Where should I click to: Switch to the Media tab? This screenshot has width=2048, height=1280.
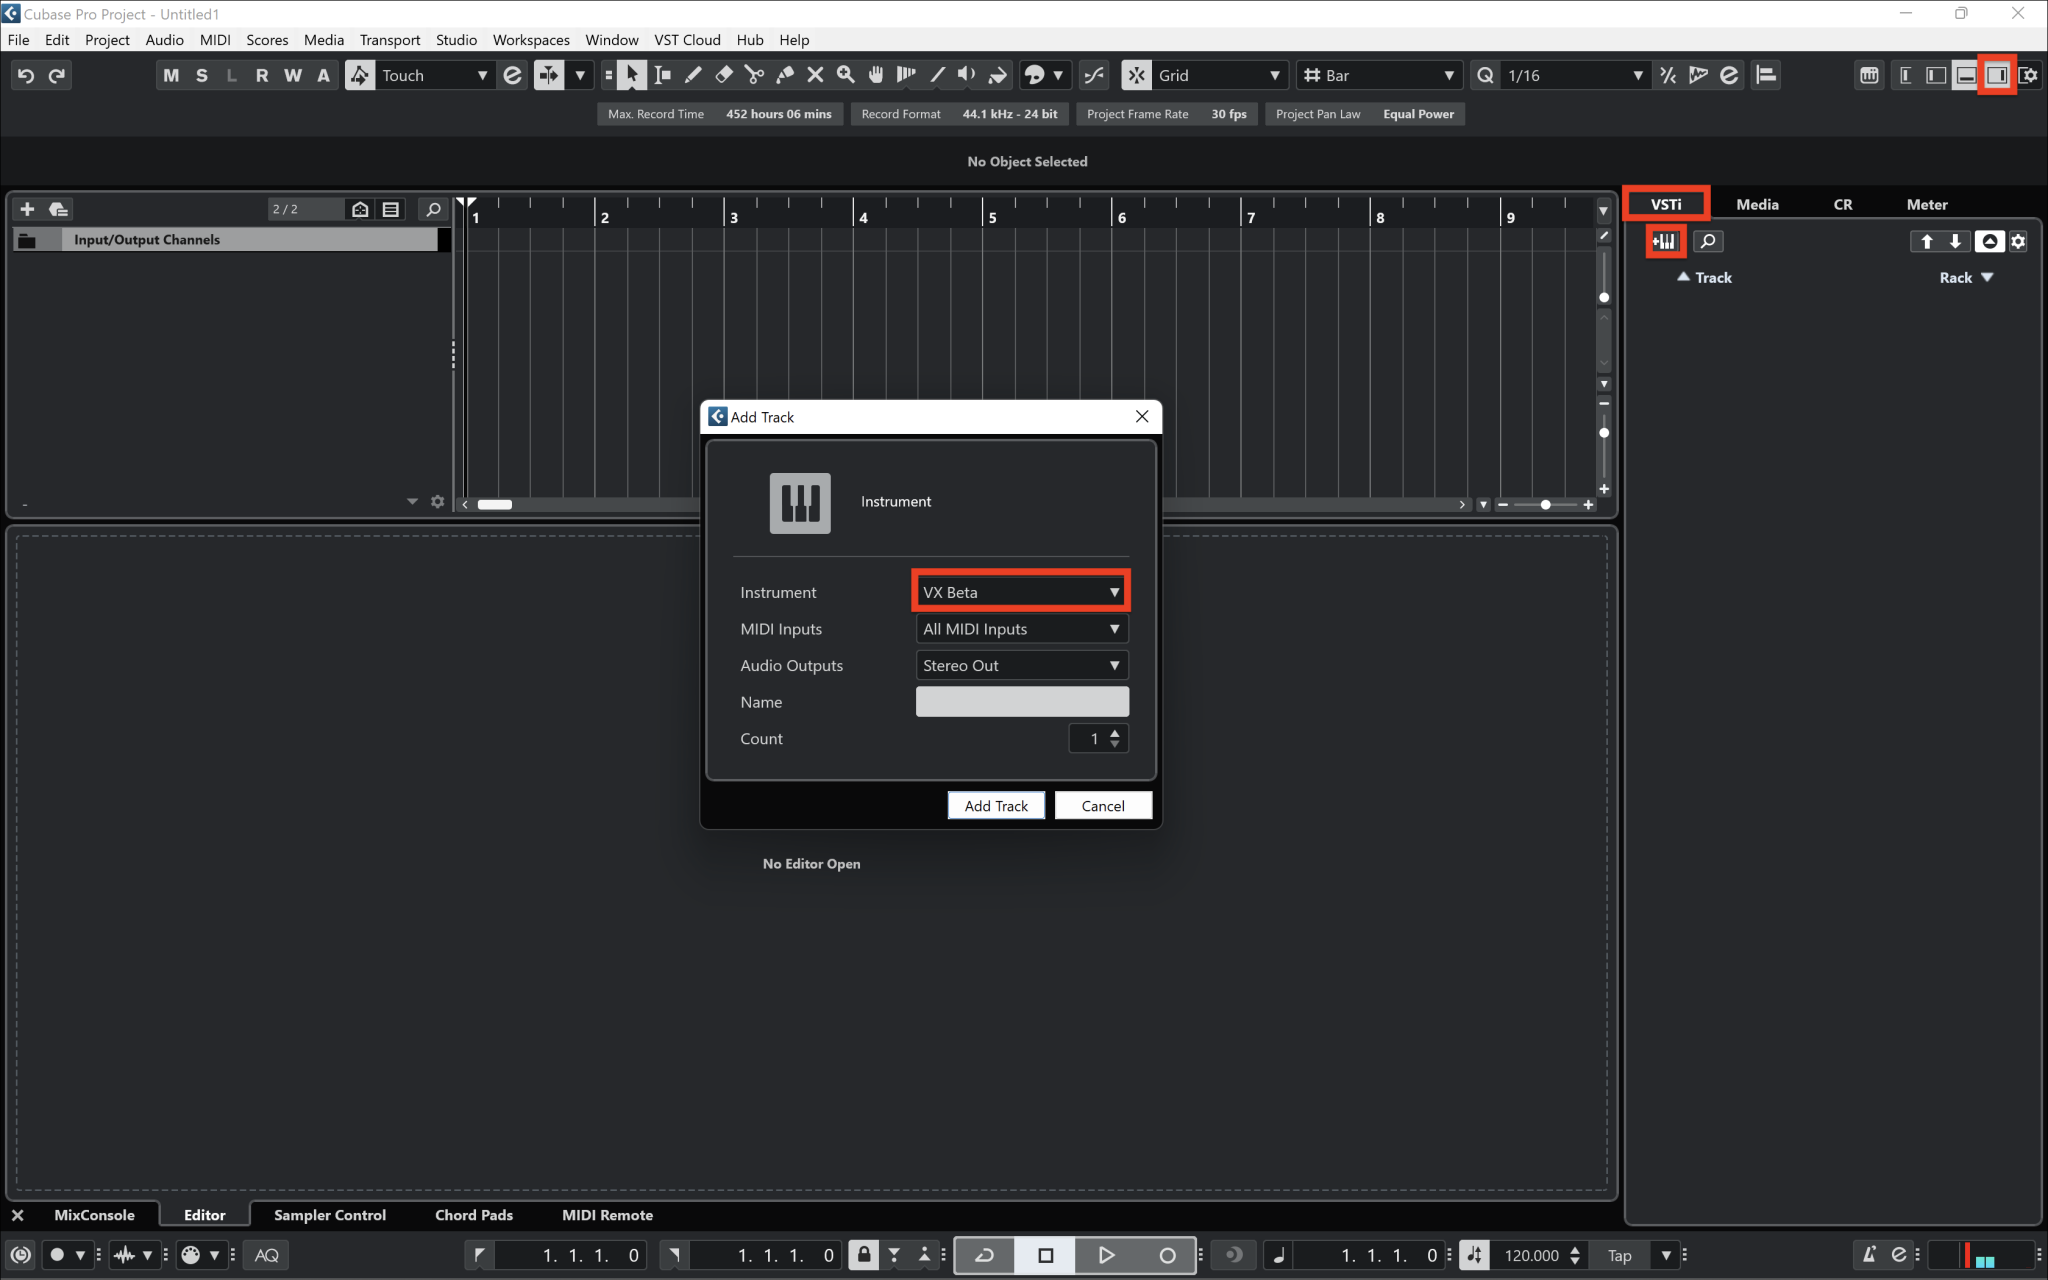(x=1756, y=204)
